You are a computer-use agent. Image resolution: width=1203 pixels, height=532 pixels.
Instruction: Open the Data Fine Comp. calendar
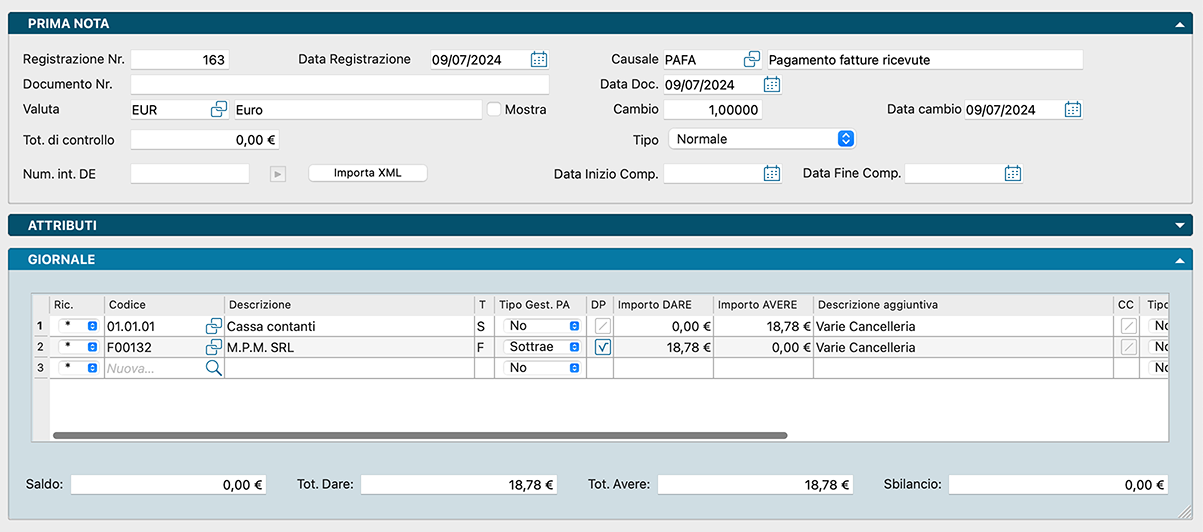pyautogui.click(x=1013, y=174)
